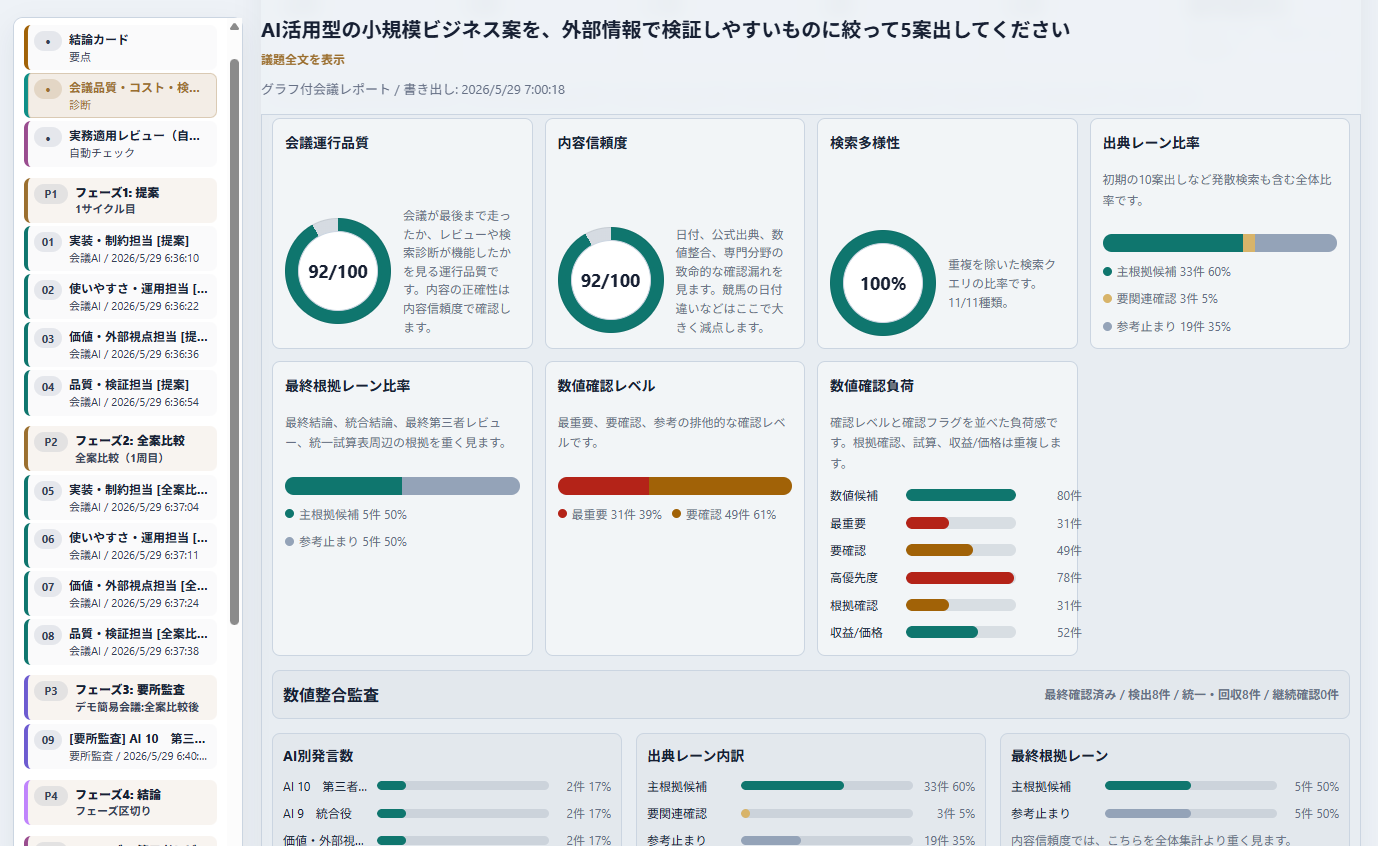Click the 検索多様性 100% donut chart
Image resolution: width=1378 pixels, height=846 pixels.
[883, 283]
